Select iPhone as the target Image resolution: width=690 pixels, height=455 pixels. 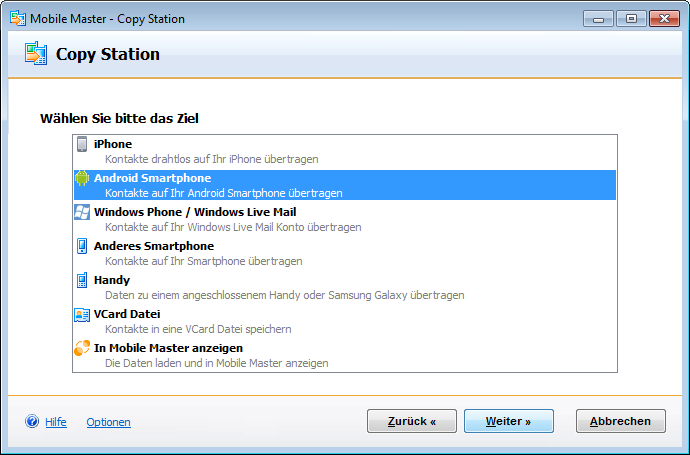[113, 144]
